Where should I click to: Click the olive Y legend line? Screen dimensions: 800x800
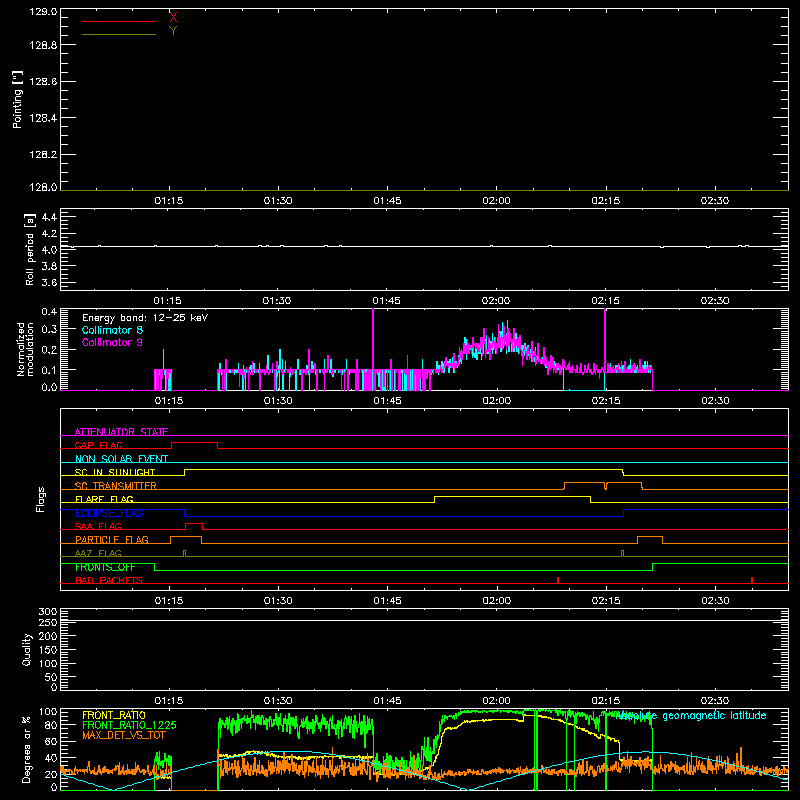(x=119, y=34)
